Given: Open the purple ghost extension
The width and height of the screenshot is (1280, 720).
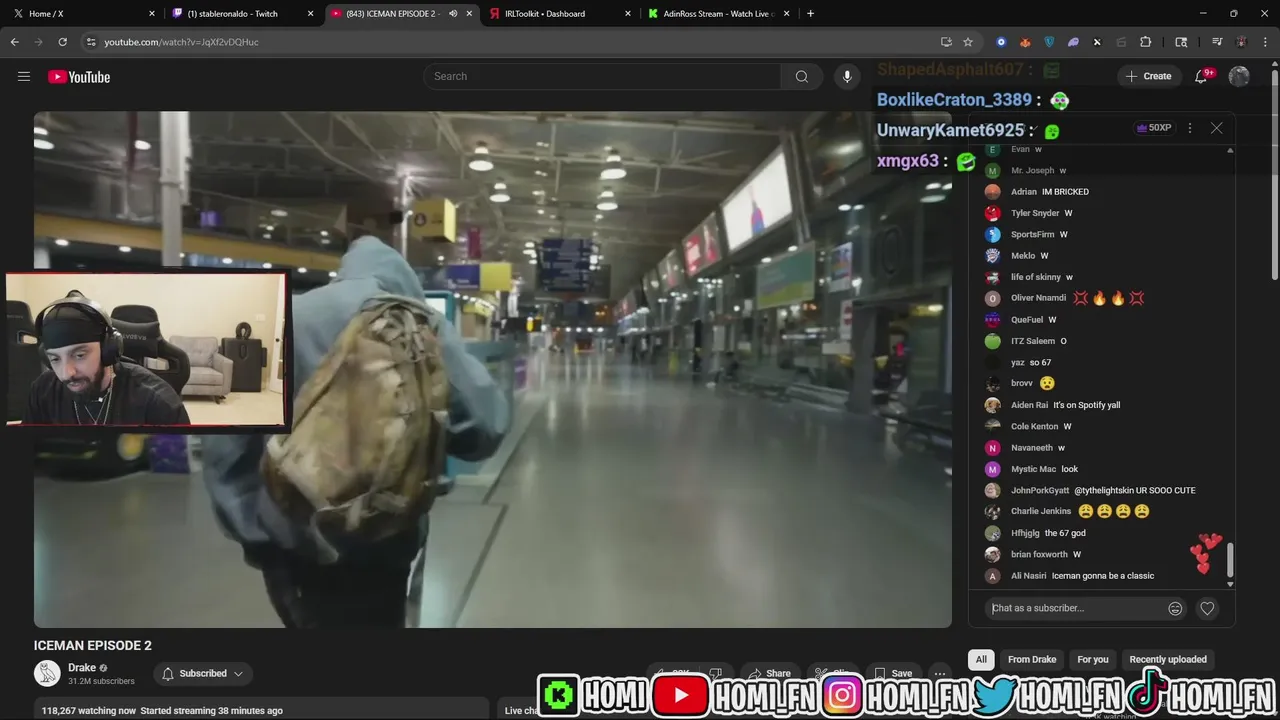Looking at the screenshot, I should coord(1073,42).
